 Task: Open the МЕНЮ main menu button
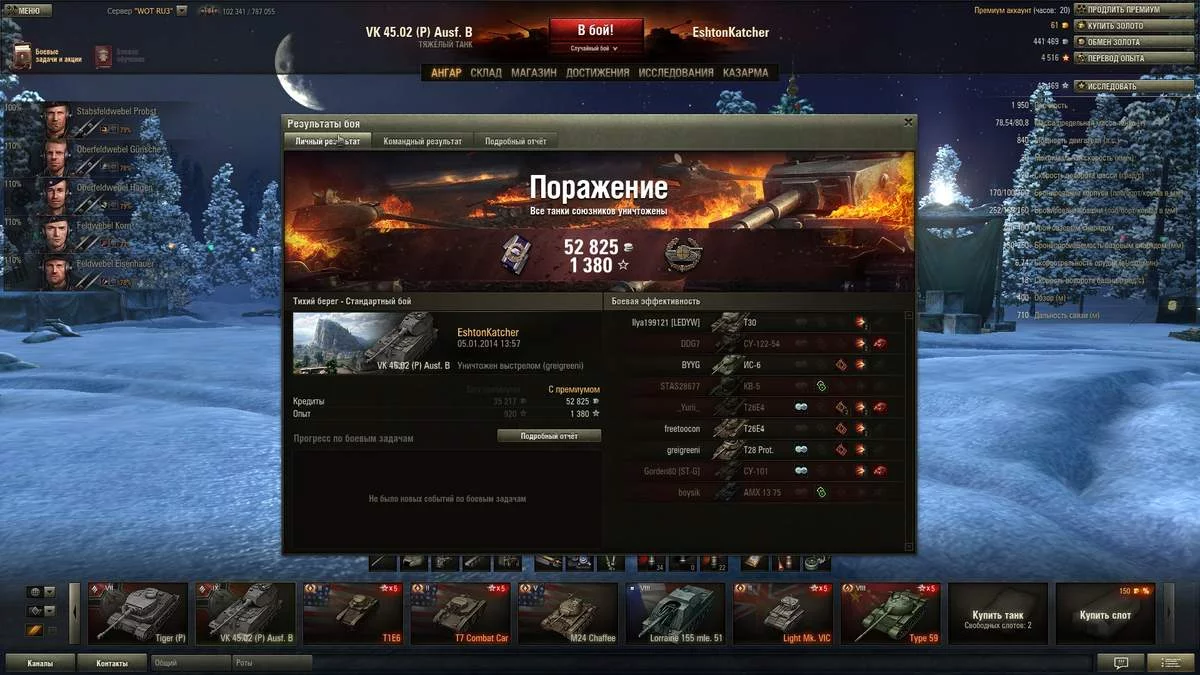tap(28, 10)
